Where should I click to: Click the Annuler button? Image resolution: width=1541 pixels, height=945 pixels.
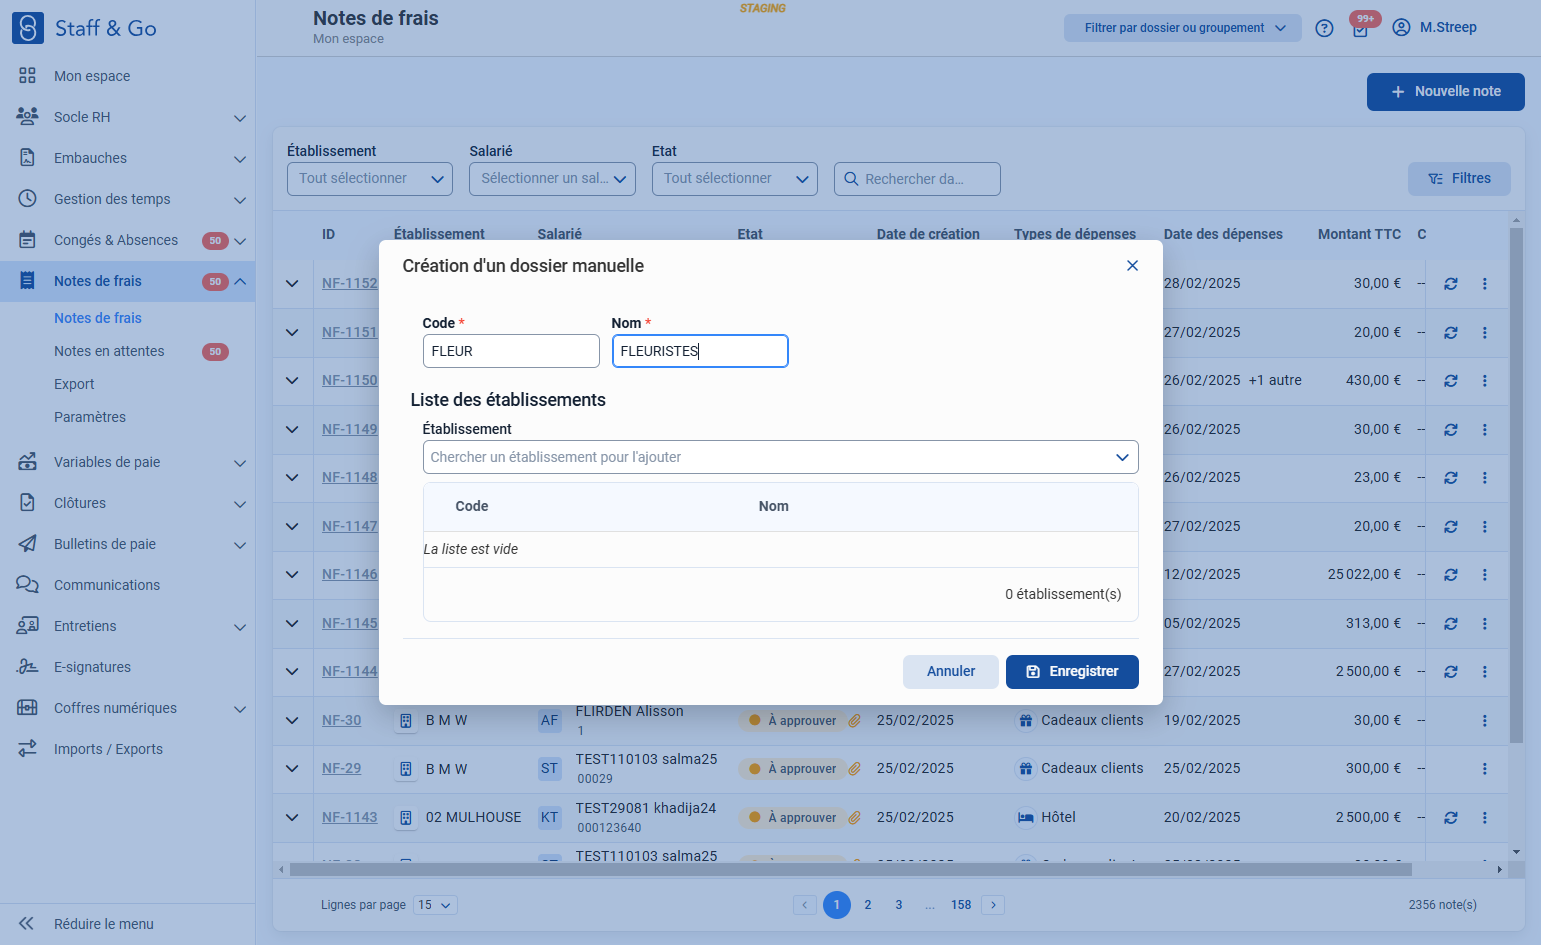pyautogui.click(x=950, y=672)
